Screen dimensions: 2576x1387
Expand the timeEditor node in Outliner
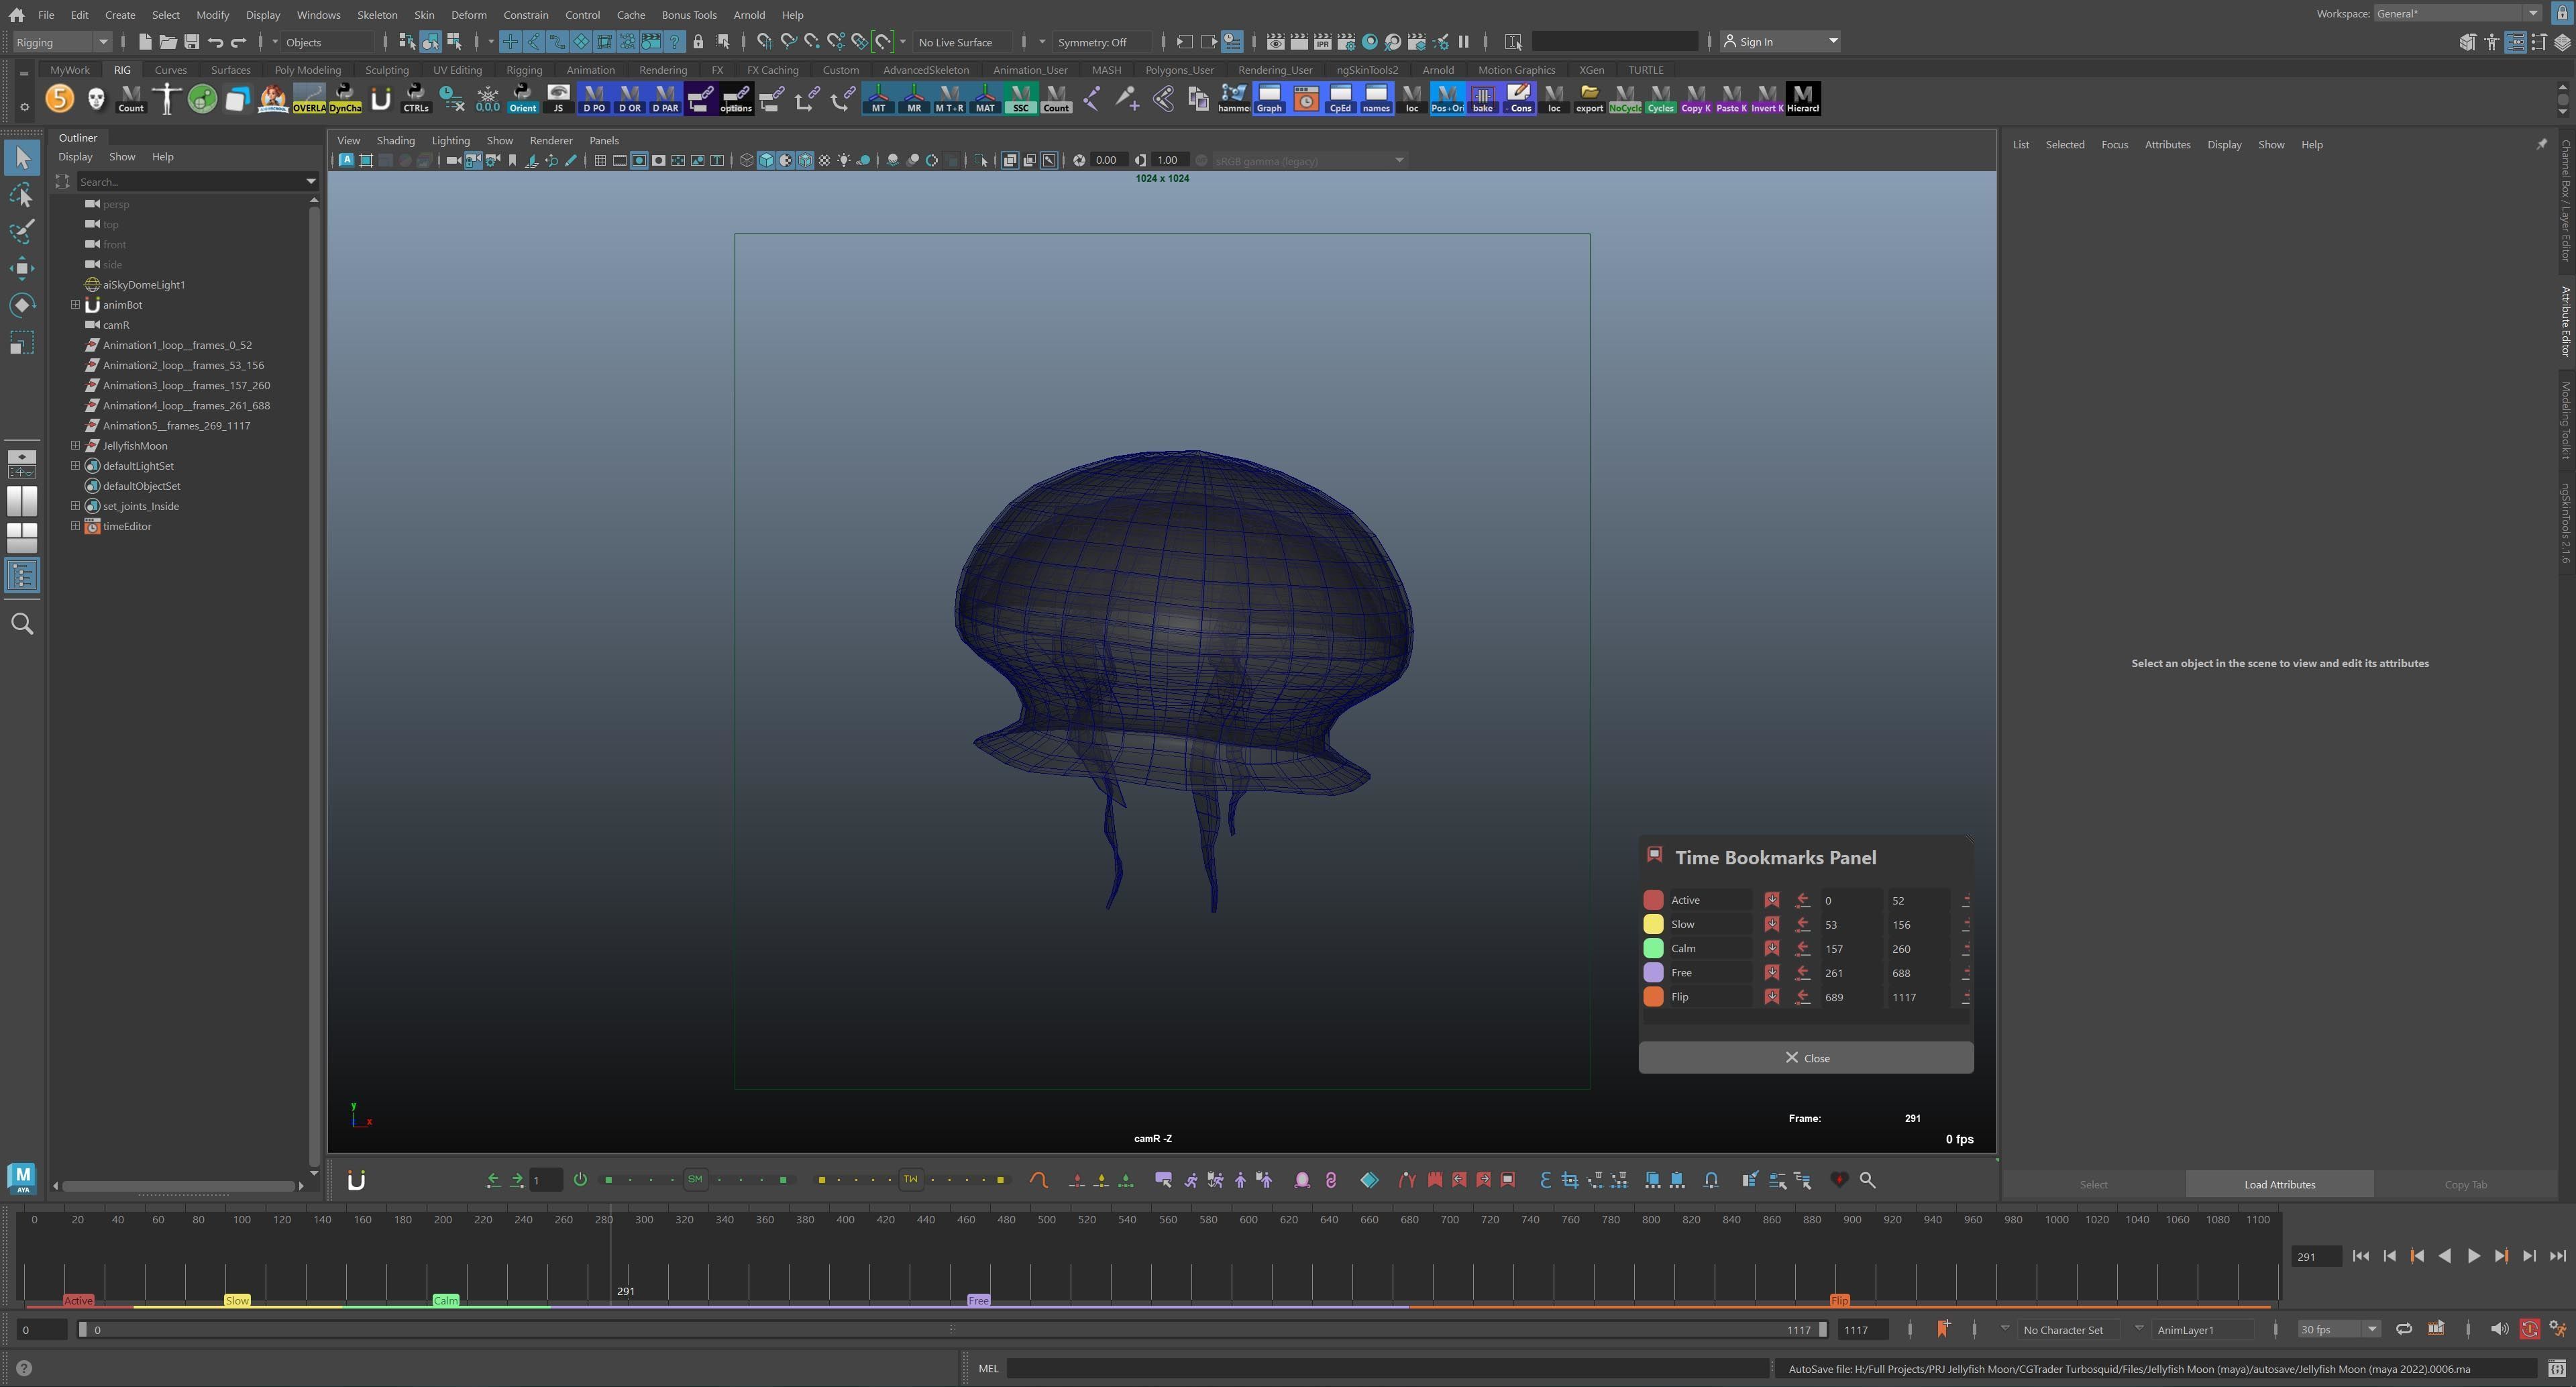75,526
